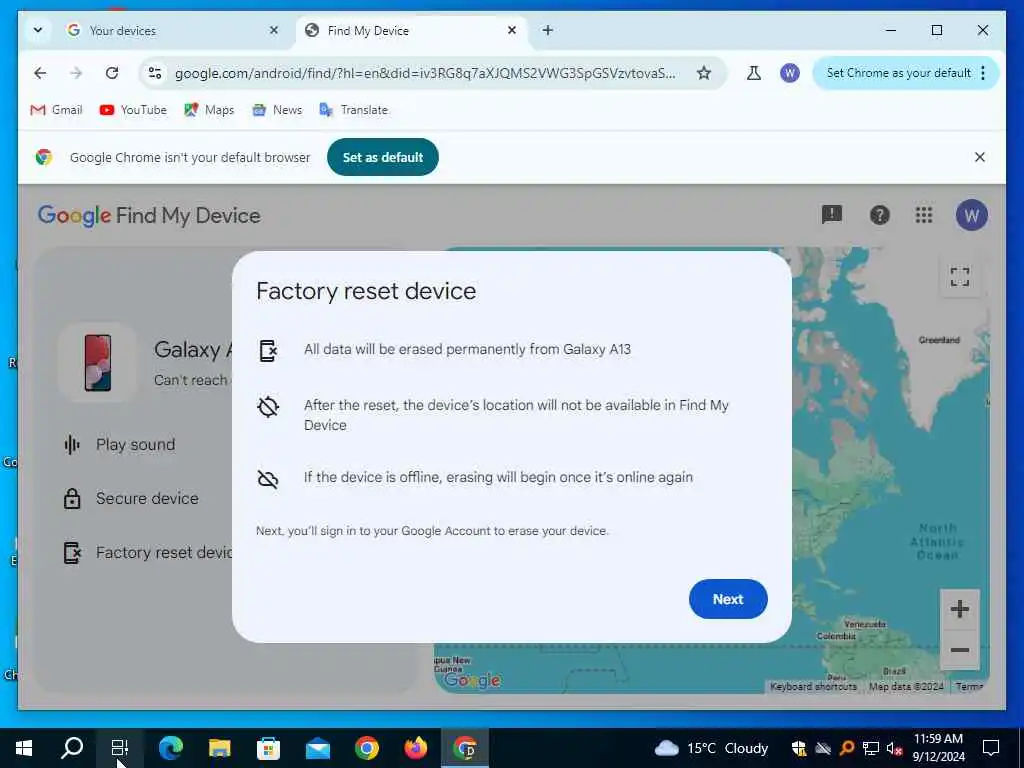
Task: Open Windows taskbar search
Action: coord(72,748)
